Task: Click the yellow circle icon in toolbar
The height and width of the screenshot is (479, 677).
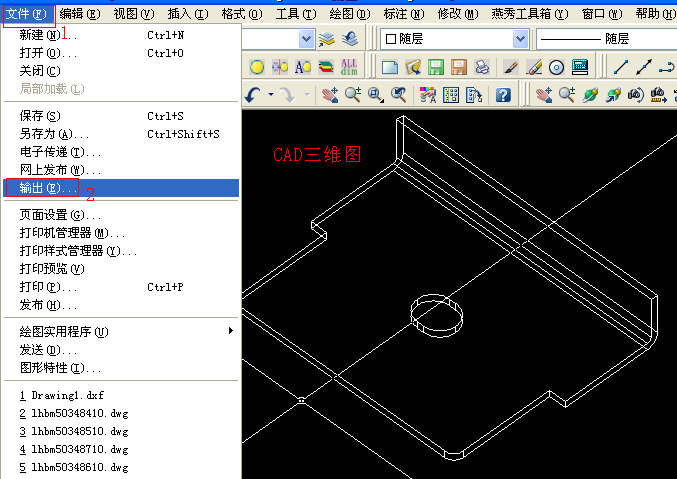Action: pyautogui.click(x=257, y=67)
